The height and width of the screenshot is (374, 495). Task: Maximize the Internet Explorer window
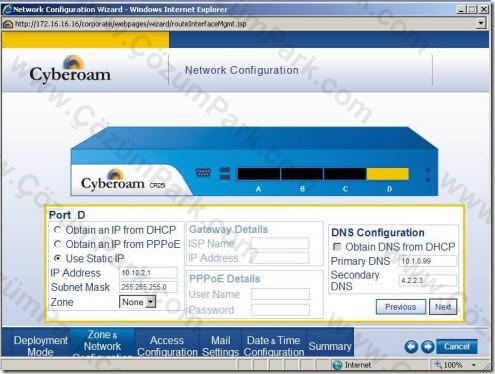point(472,9)
